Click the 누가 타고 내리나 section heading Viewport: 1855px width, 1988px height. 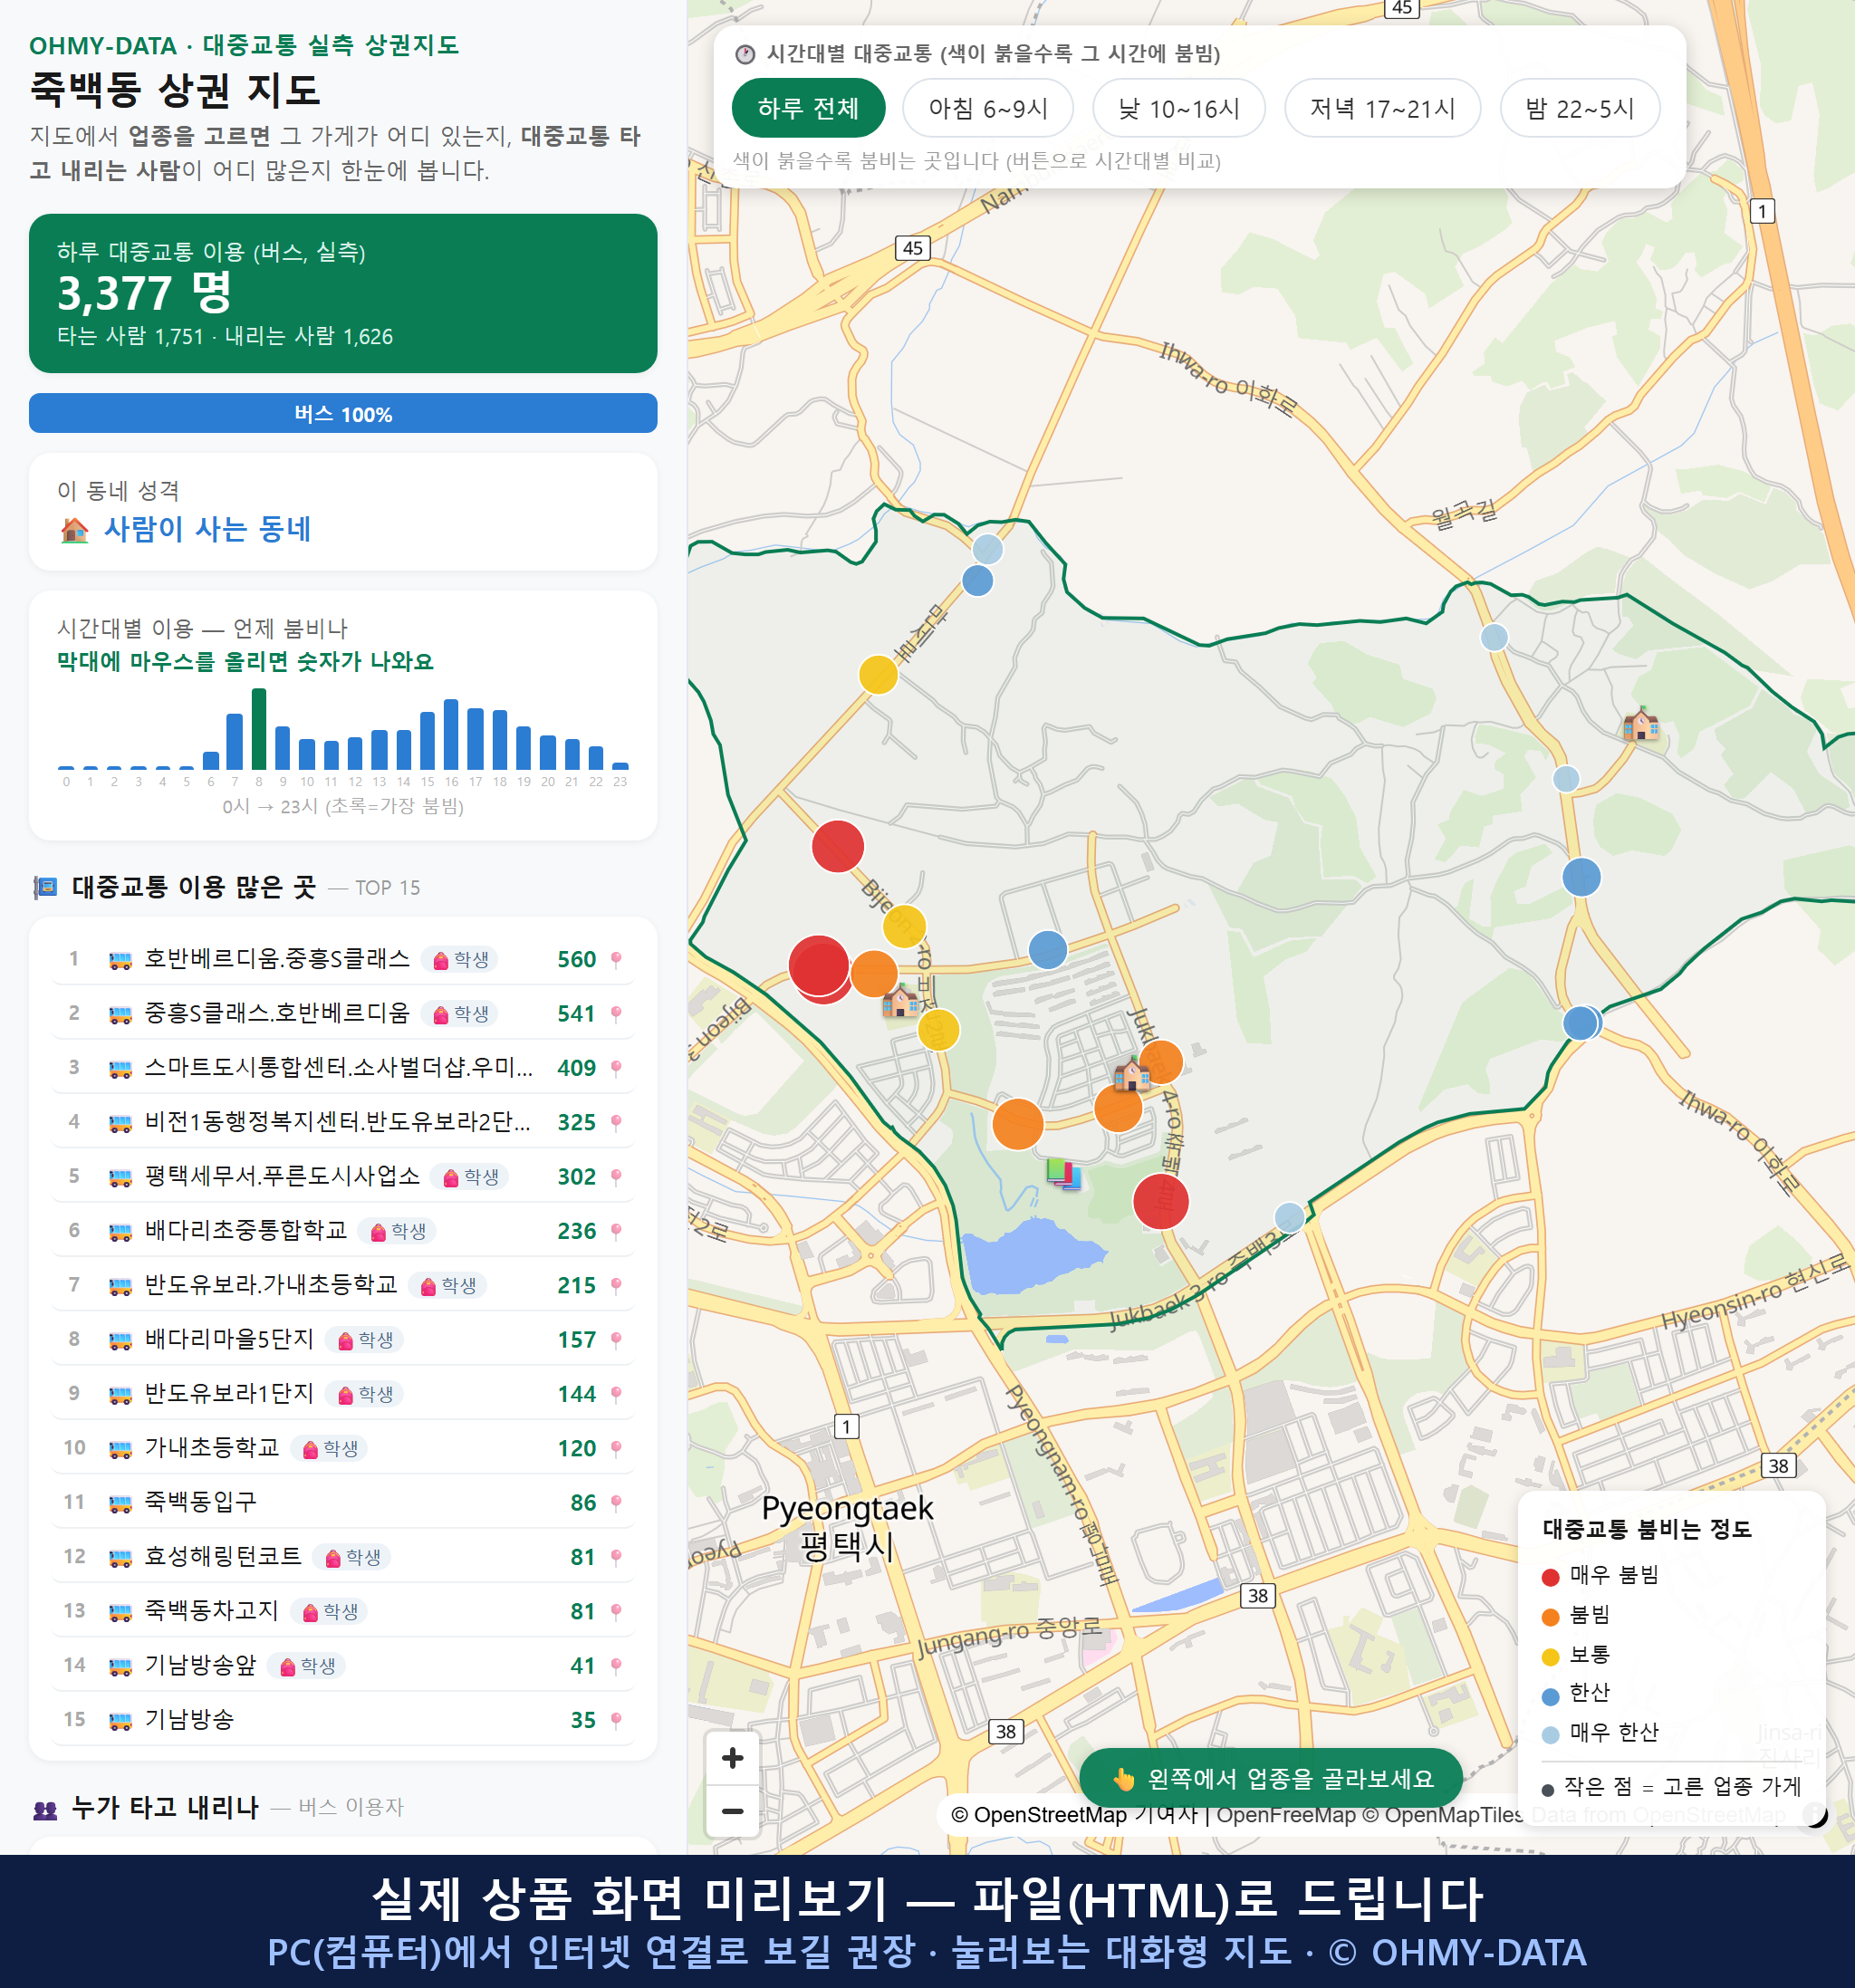coord(165,1807)
